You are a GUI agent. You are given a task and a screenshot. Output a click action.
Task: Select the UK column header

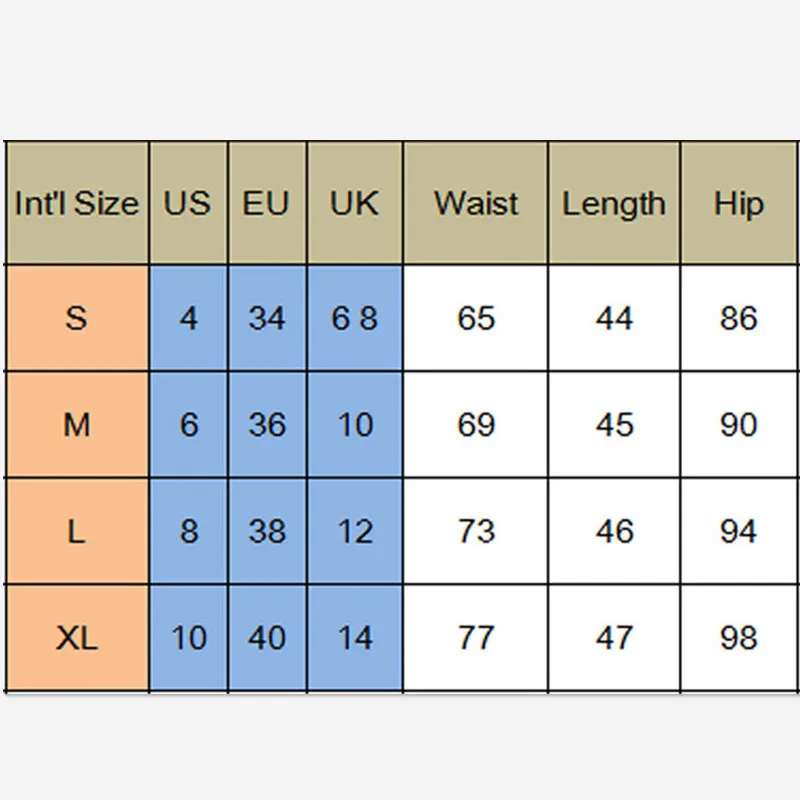355,204
